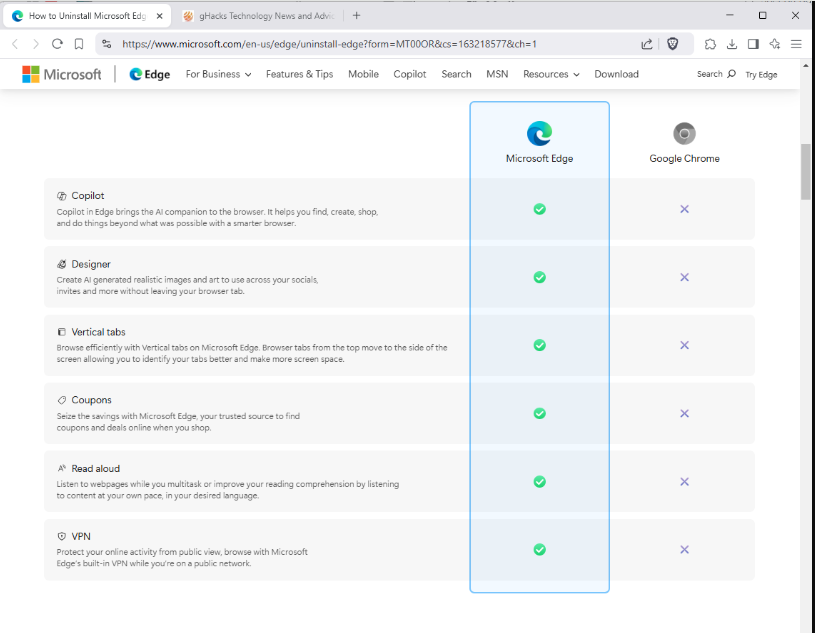This screenshot has height=633, width=815.
Task: Click the Designer heading text
Action: point(91,264)
